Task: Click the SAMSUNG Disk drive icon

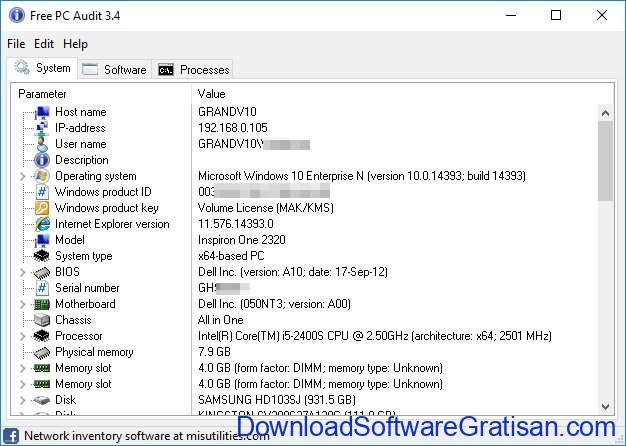Action: 42,400
